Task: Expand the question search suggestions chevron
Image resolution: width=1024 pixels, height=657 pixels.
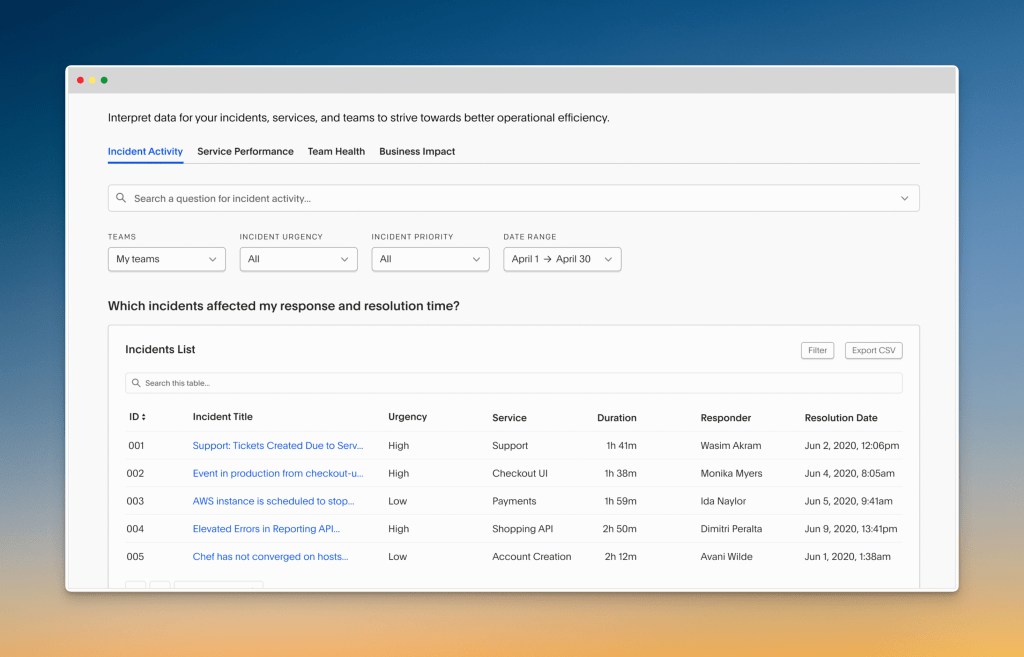Action: tap(904, 197)
